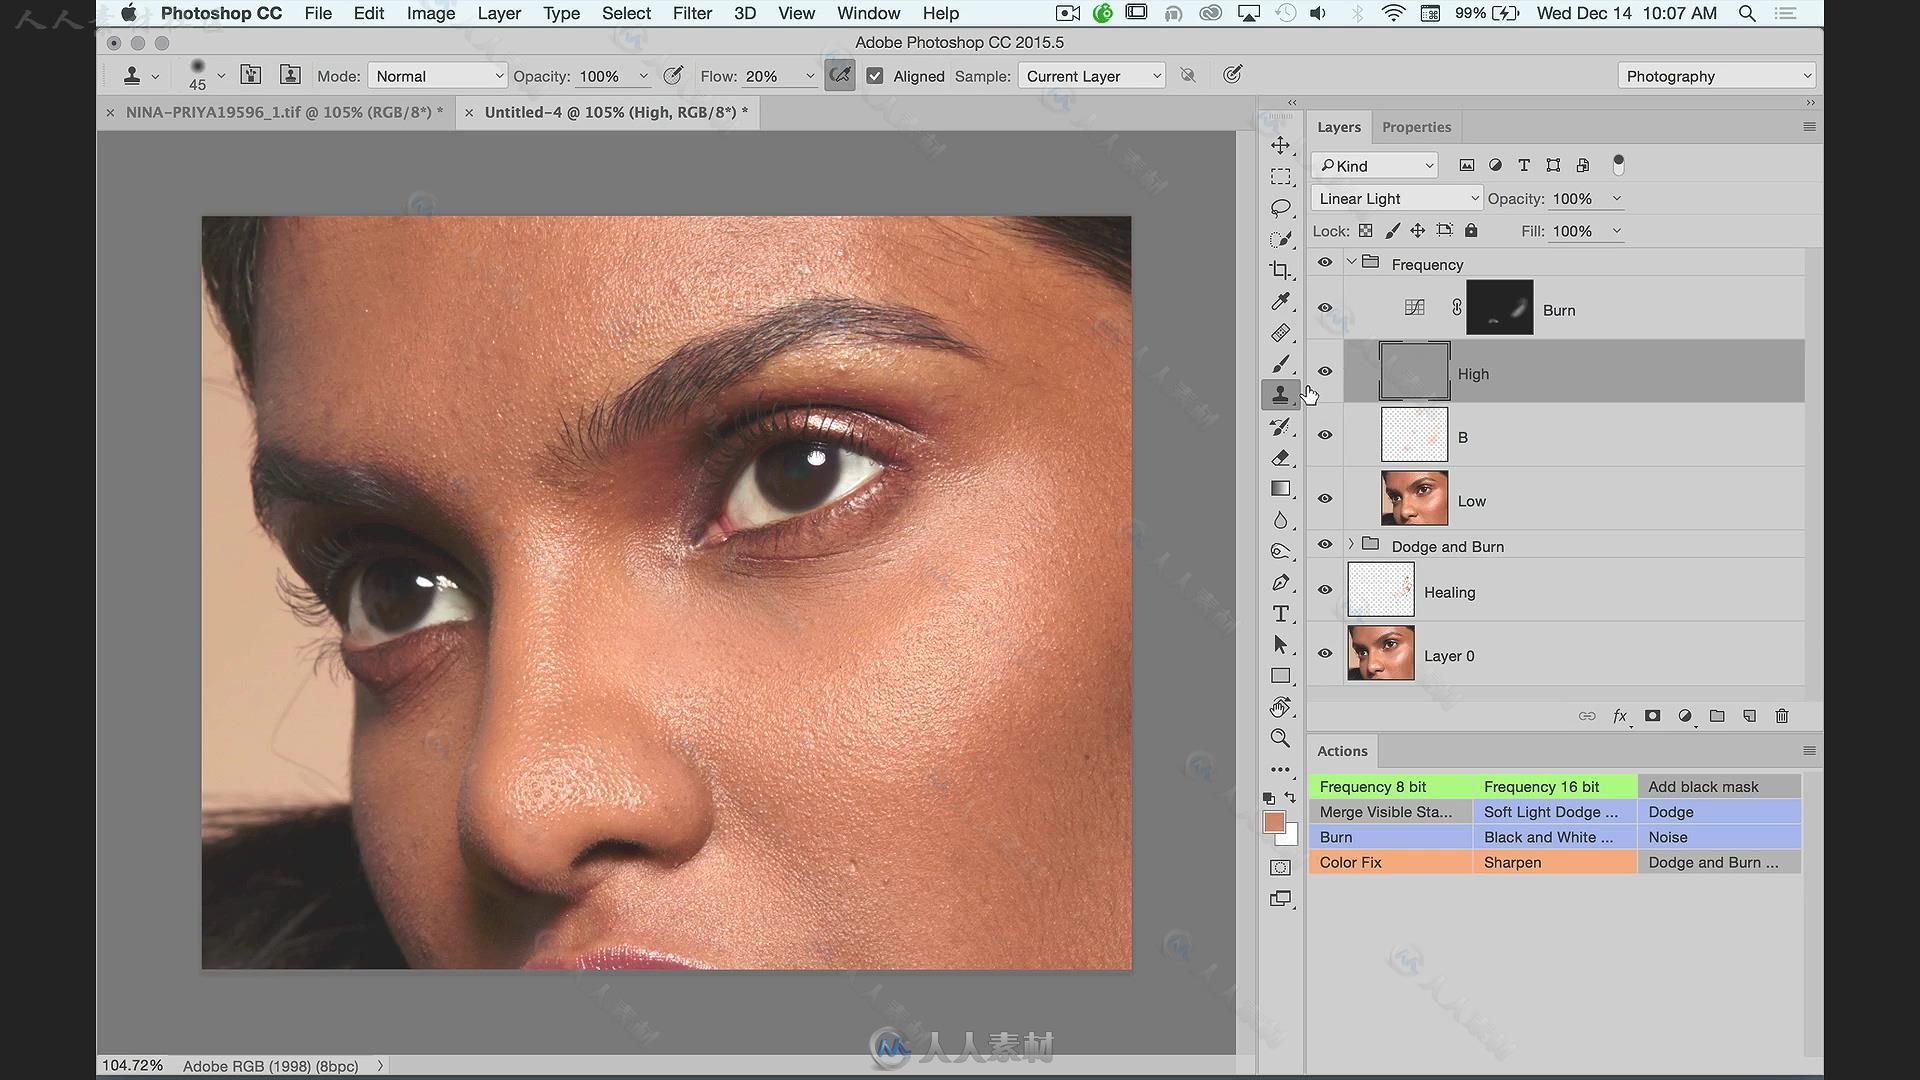Toggle visibility of the Low layer
1920x1080 pixels.
(1327, 498)
